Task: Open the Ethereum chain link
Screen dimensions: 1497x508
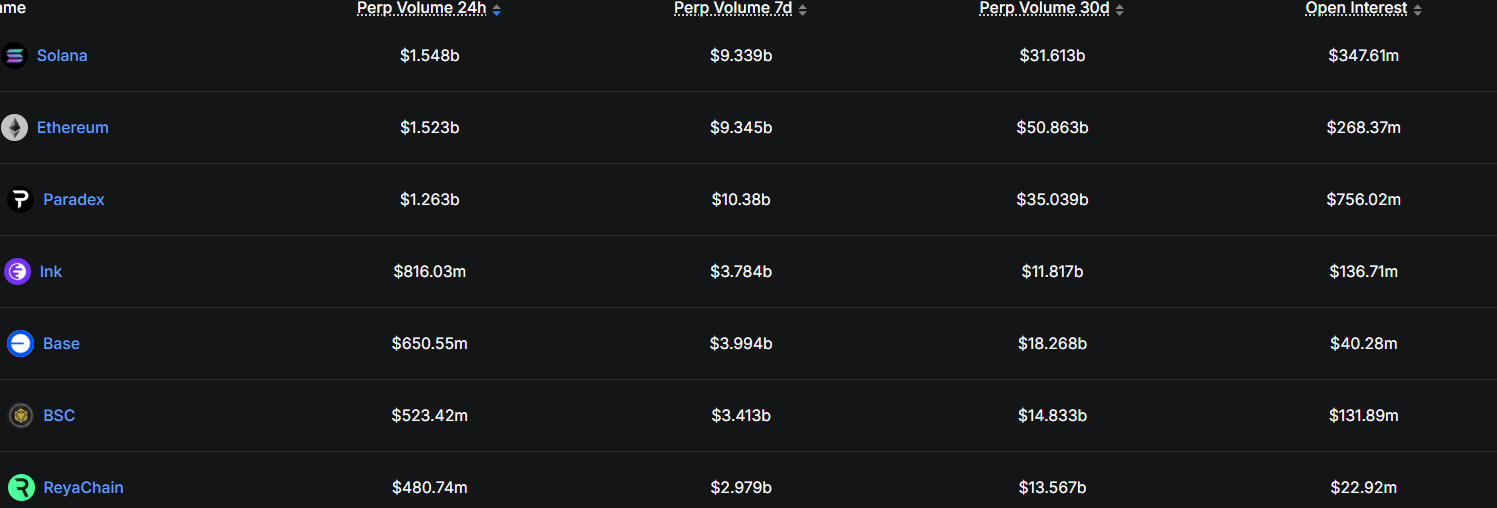Action: [73, 128]
